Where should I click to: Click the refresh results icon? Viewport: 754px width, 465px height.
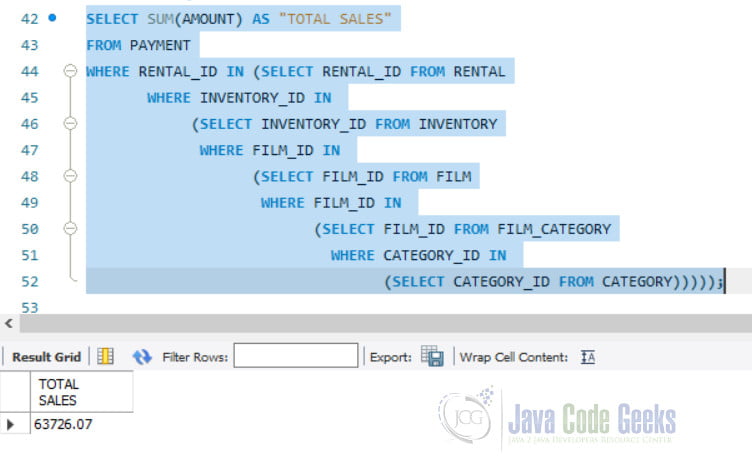tap(142, 357)
